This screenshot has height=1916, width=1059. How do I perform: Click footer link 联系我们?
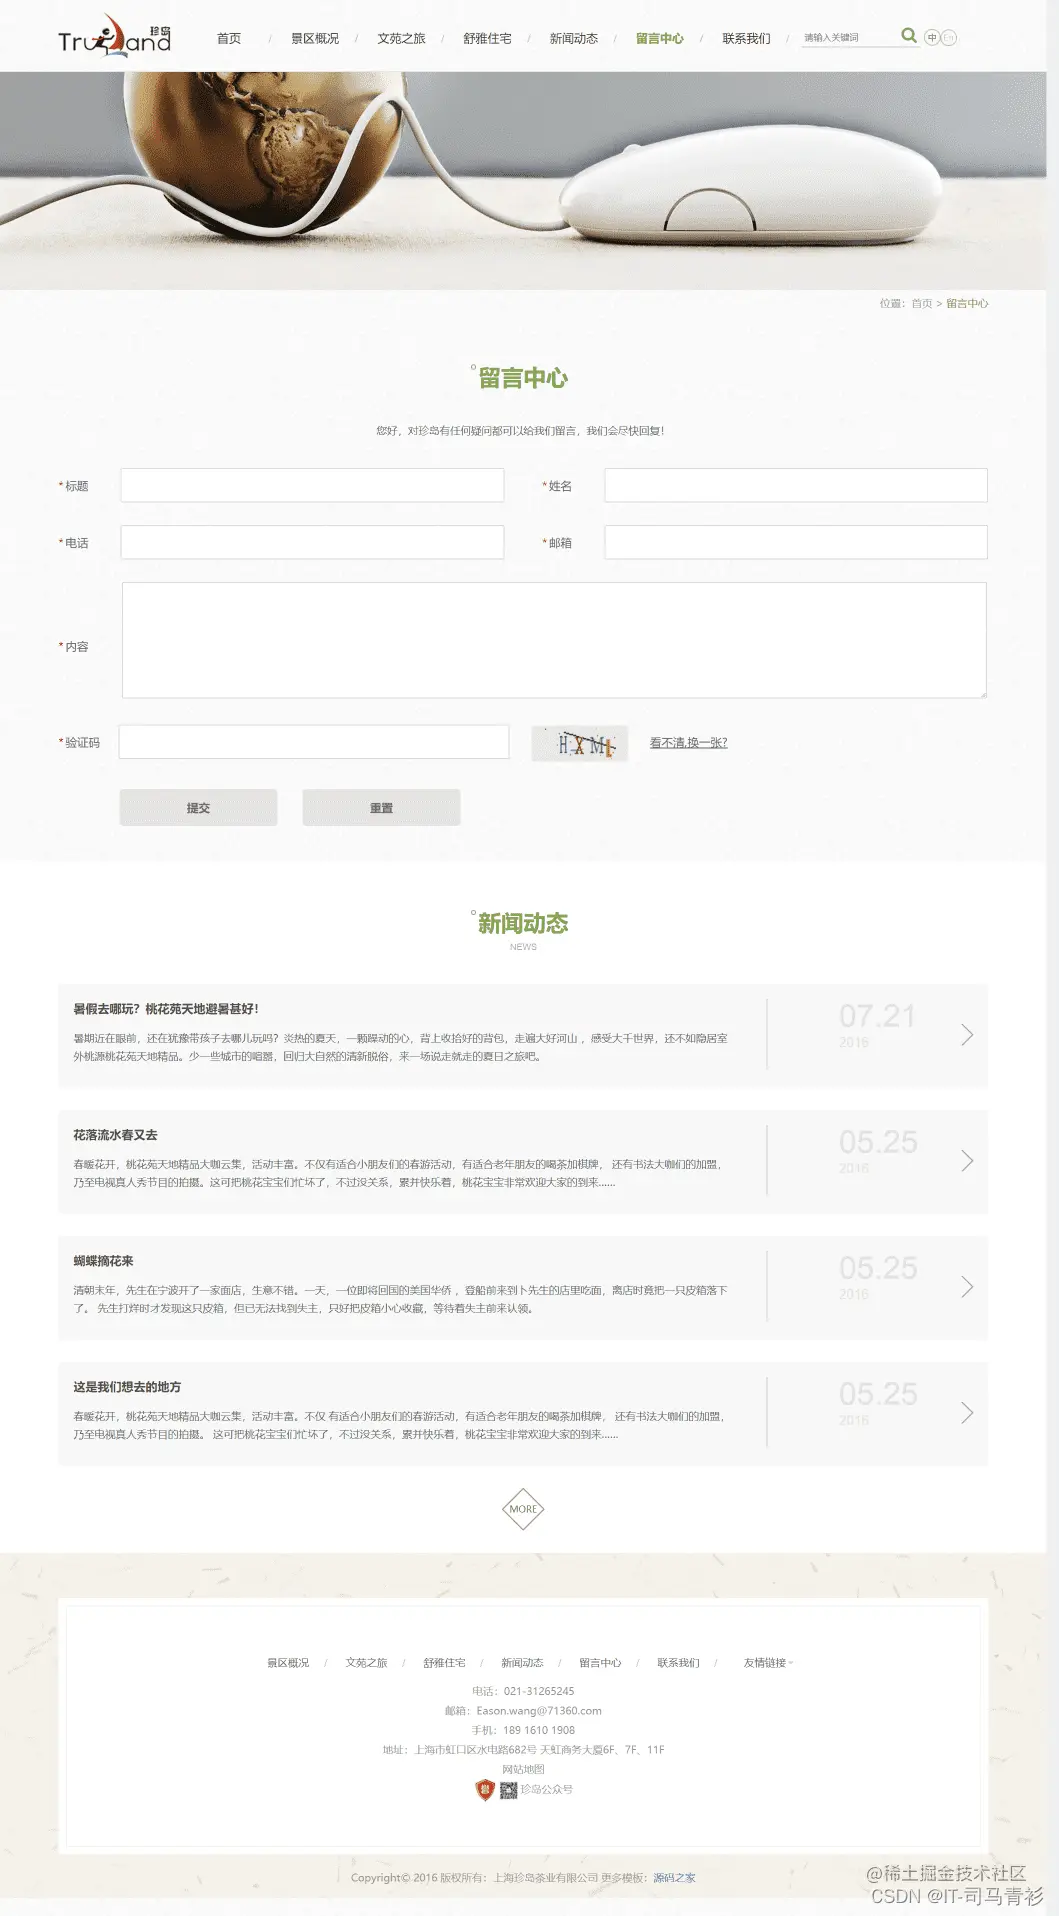tap(678, 1663)
